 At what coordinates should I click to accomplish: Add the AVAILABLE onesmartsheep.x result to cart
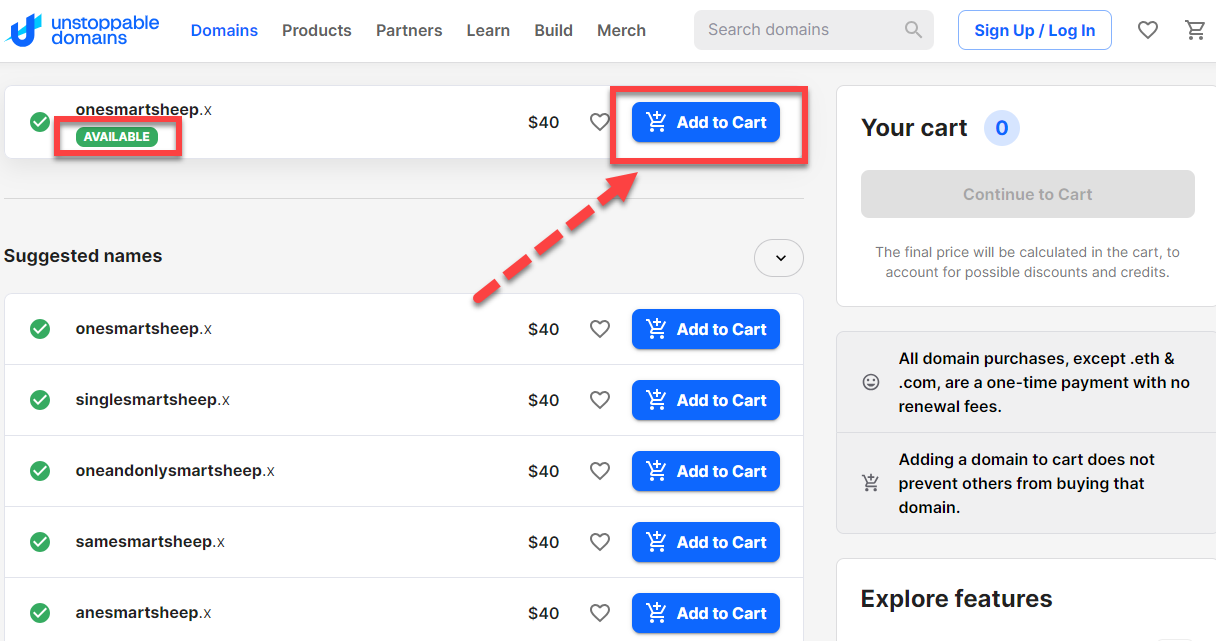[x=706, y=122]
